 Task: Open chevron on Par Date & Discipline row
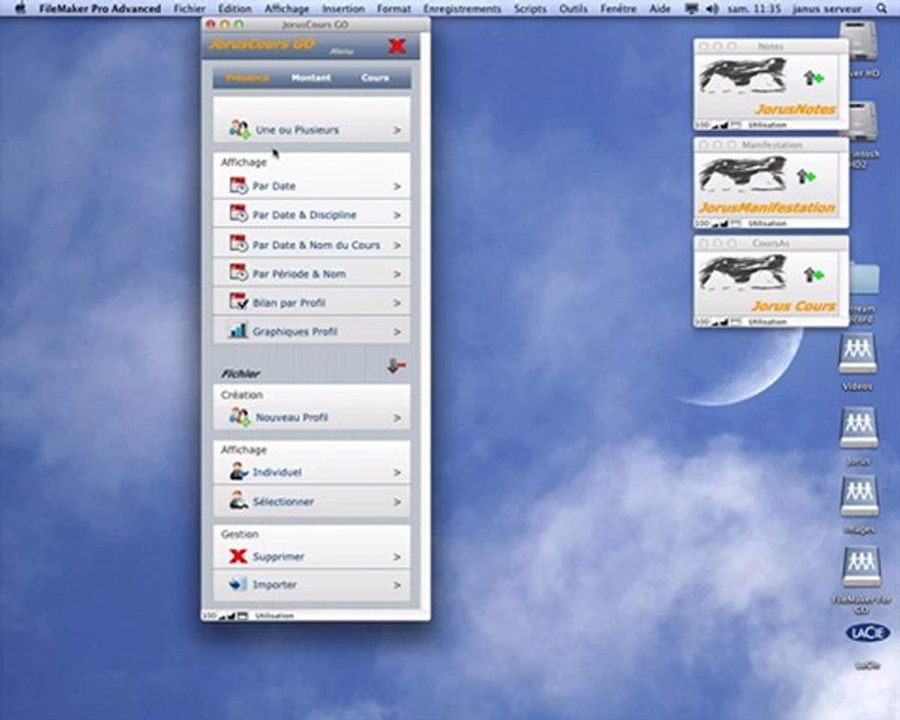click(x=397, y=215)
